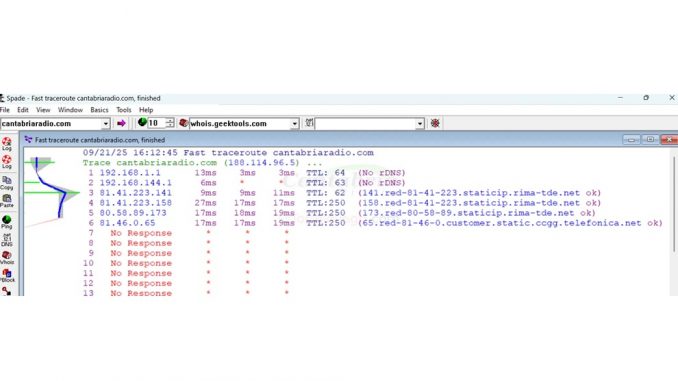Open the Window menu
The image size is (678, 381).
[x=70, y=110]
